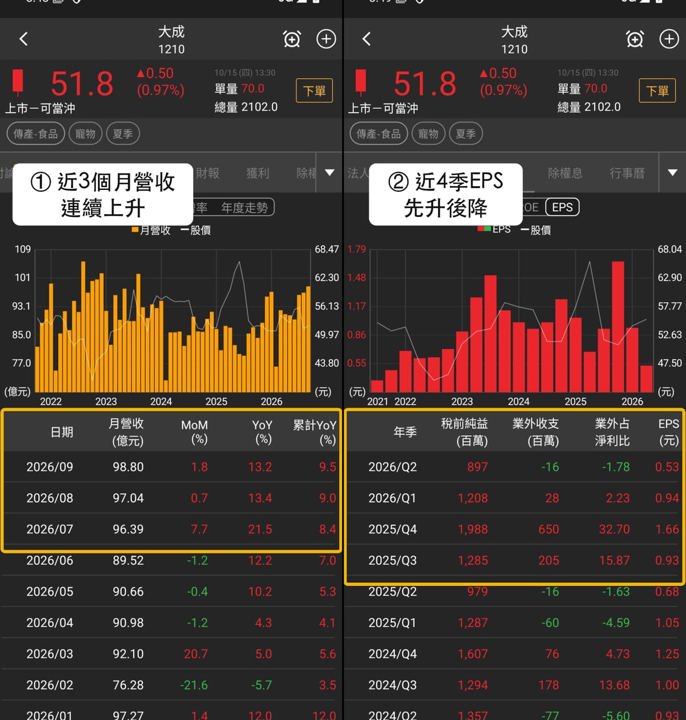The width and height of the screenshot is (686, 720).
Task: Tap the monthly revenue bar chart
Action: click(x=173, y=321)
